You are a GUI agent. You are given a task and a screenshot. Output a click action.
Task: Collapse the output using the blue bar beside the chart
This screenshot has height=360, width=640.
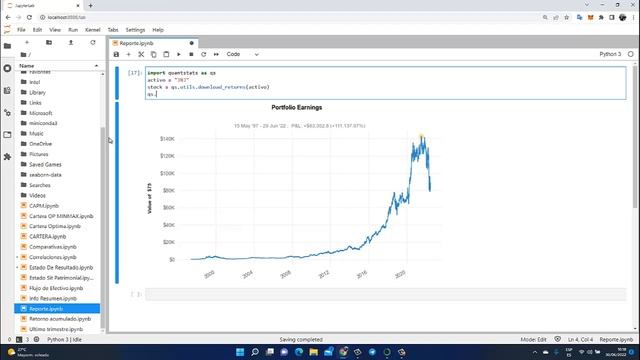pos(117,193)
